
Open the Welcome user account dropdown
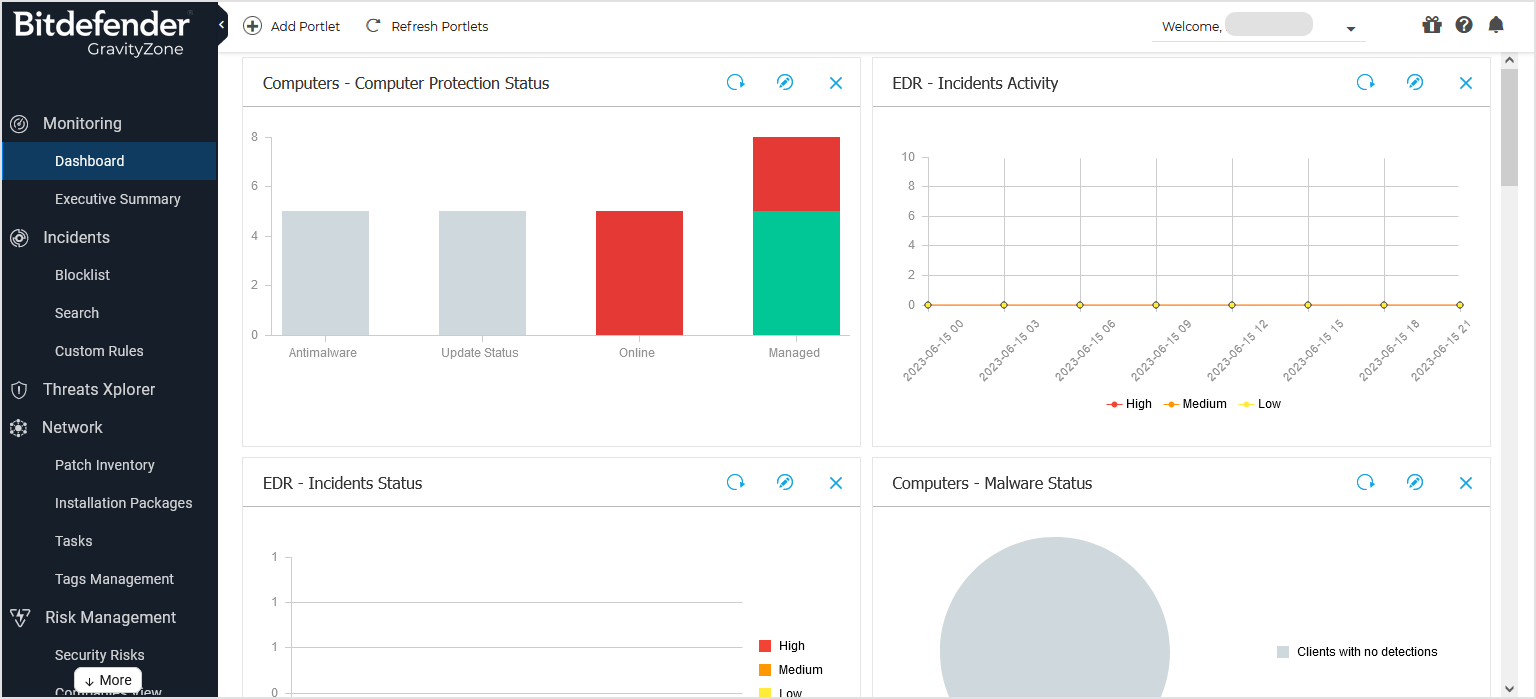(1350, 29)
